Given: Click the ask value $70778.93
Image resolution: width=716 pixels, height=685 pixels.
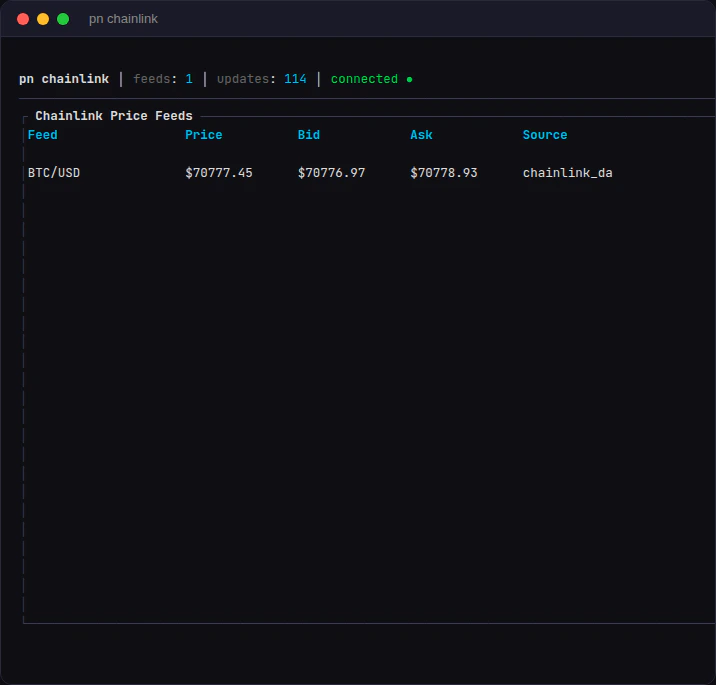Looking at the screenshot, I should [x=444, y=173].
